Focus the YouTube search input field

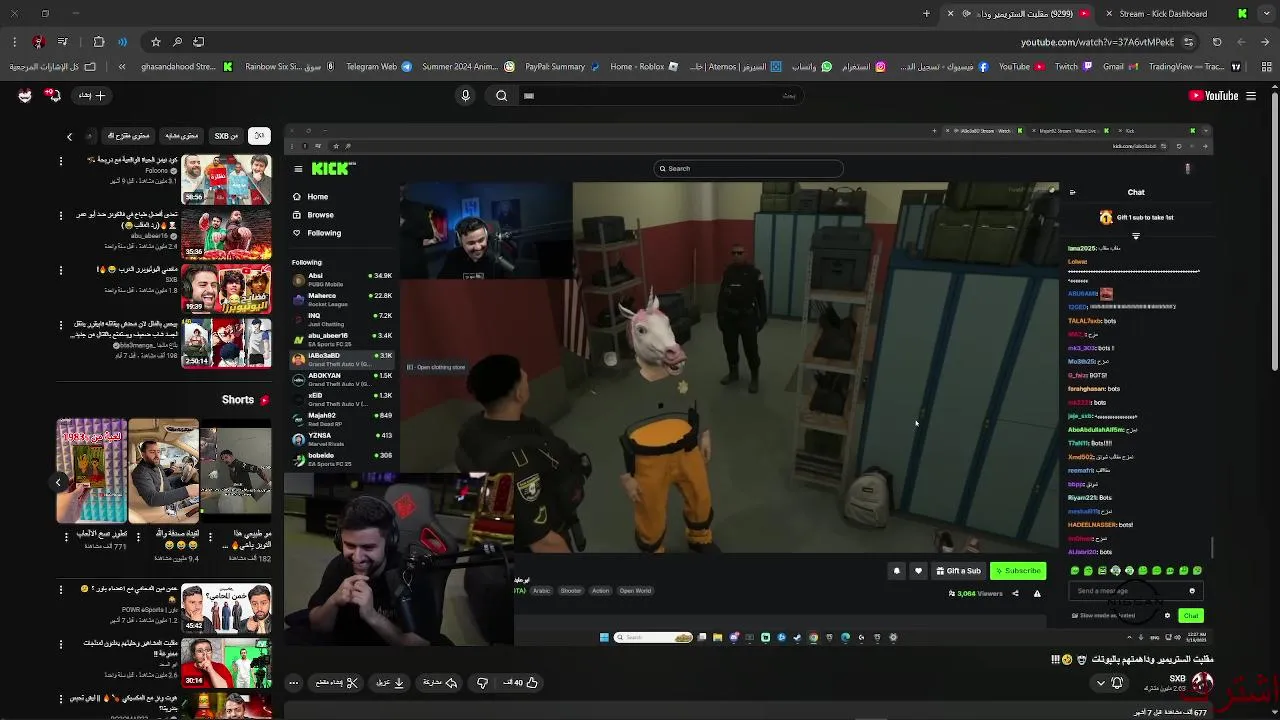pos(660,96)
